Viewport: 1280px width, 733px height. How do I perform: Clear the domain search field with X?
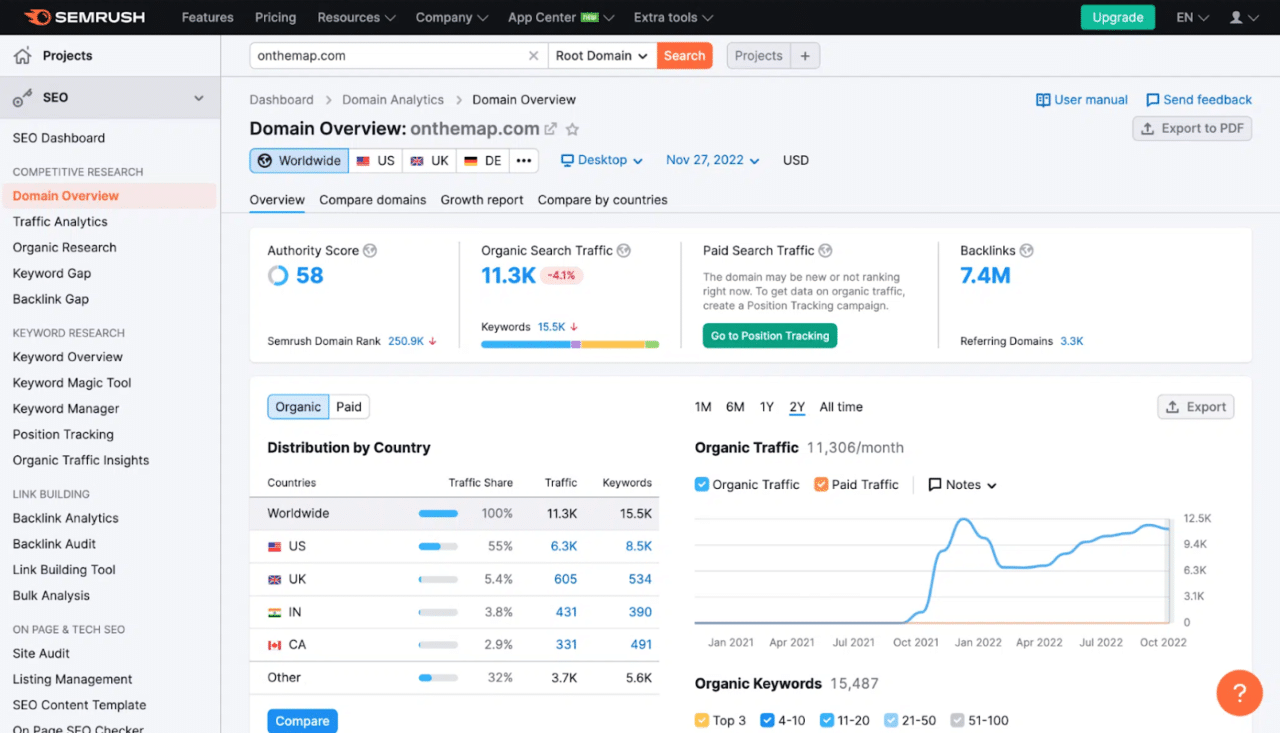tap(533, 56)
